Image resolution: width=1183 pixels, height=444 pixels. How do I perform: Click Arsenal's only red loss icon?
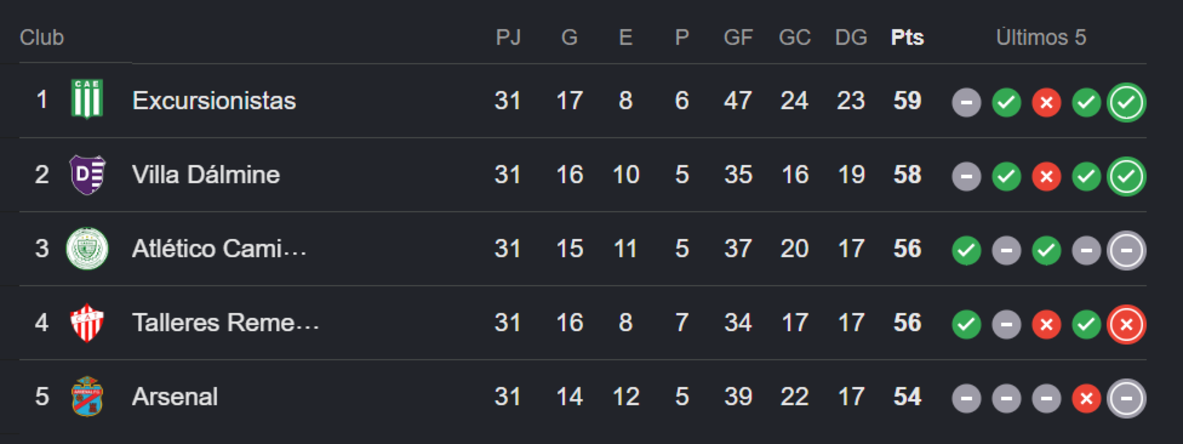[x=1086, y=399]
